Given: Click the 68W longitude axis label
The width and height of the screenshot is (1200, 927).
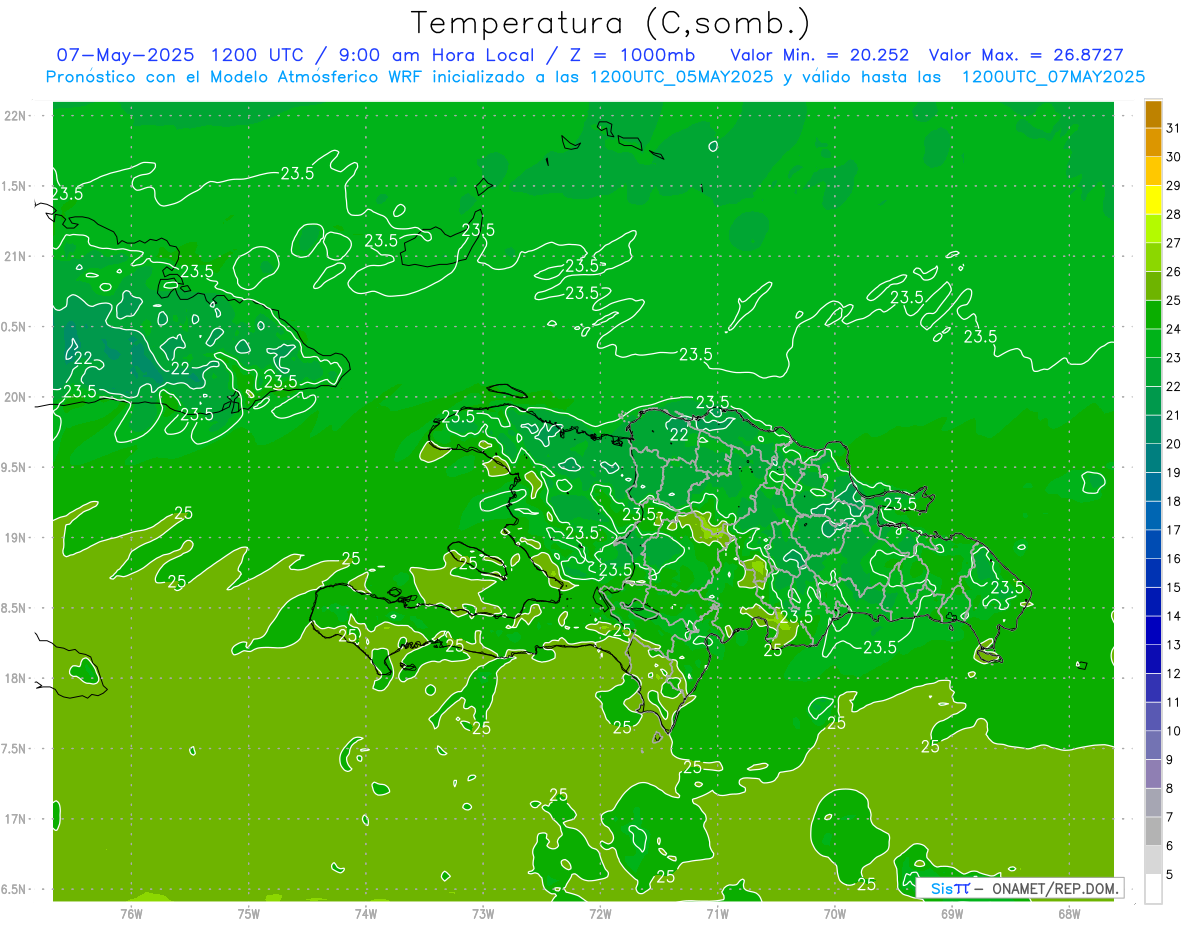Looking at the screenshot, I should point(1069,914).
